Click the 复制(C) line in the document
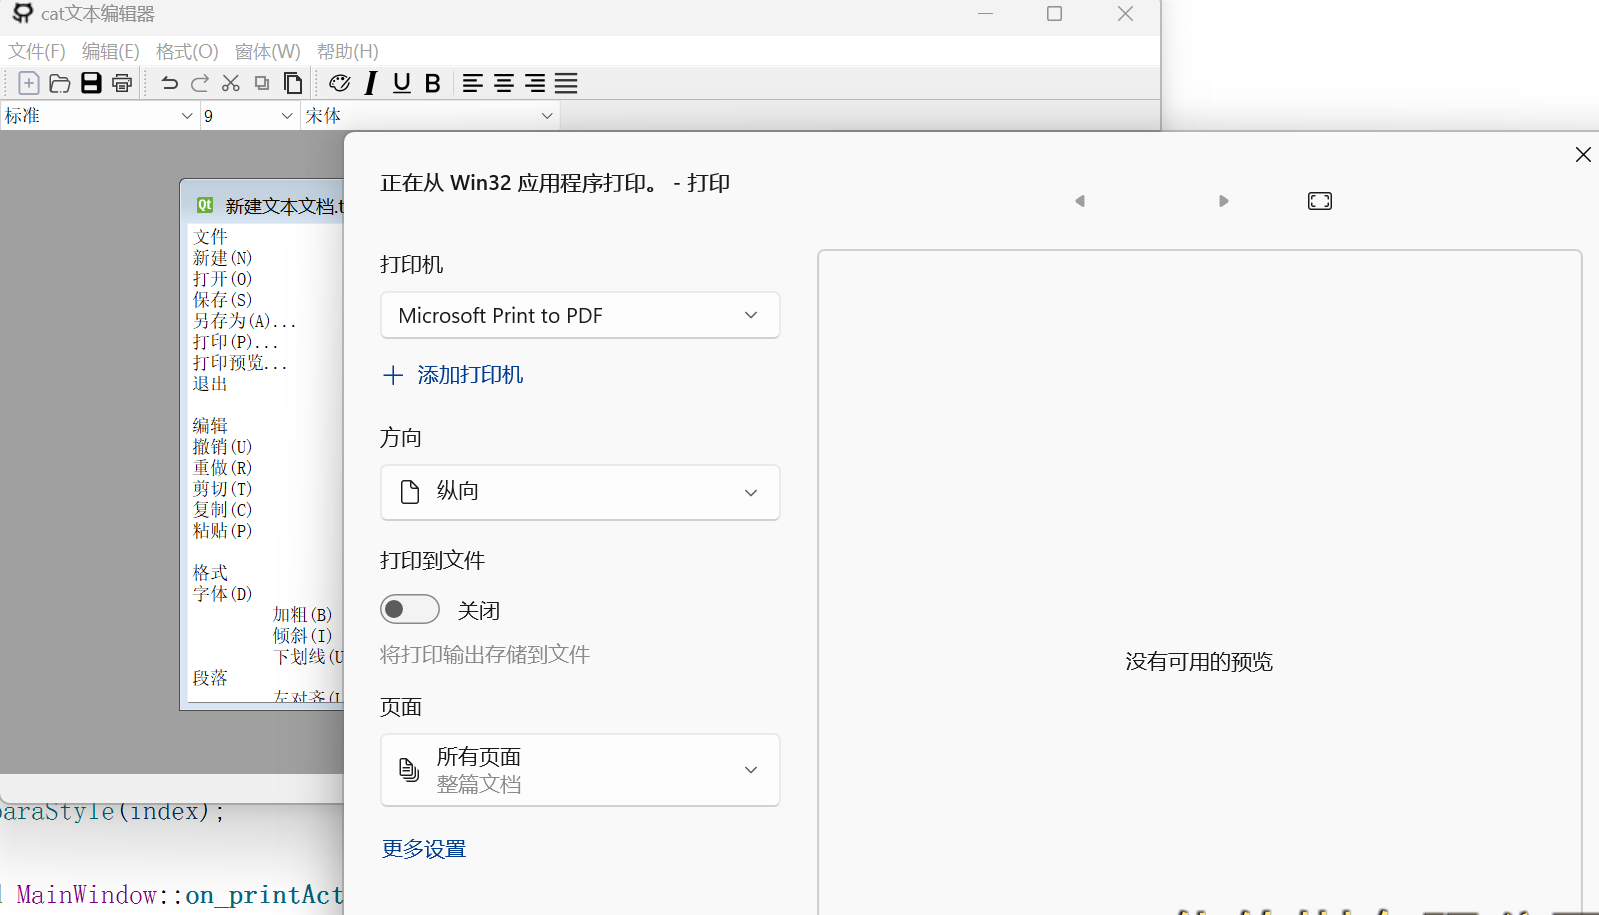The image size is (1599, 915). coord(222,510)
